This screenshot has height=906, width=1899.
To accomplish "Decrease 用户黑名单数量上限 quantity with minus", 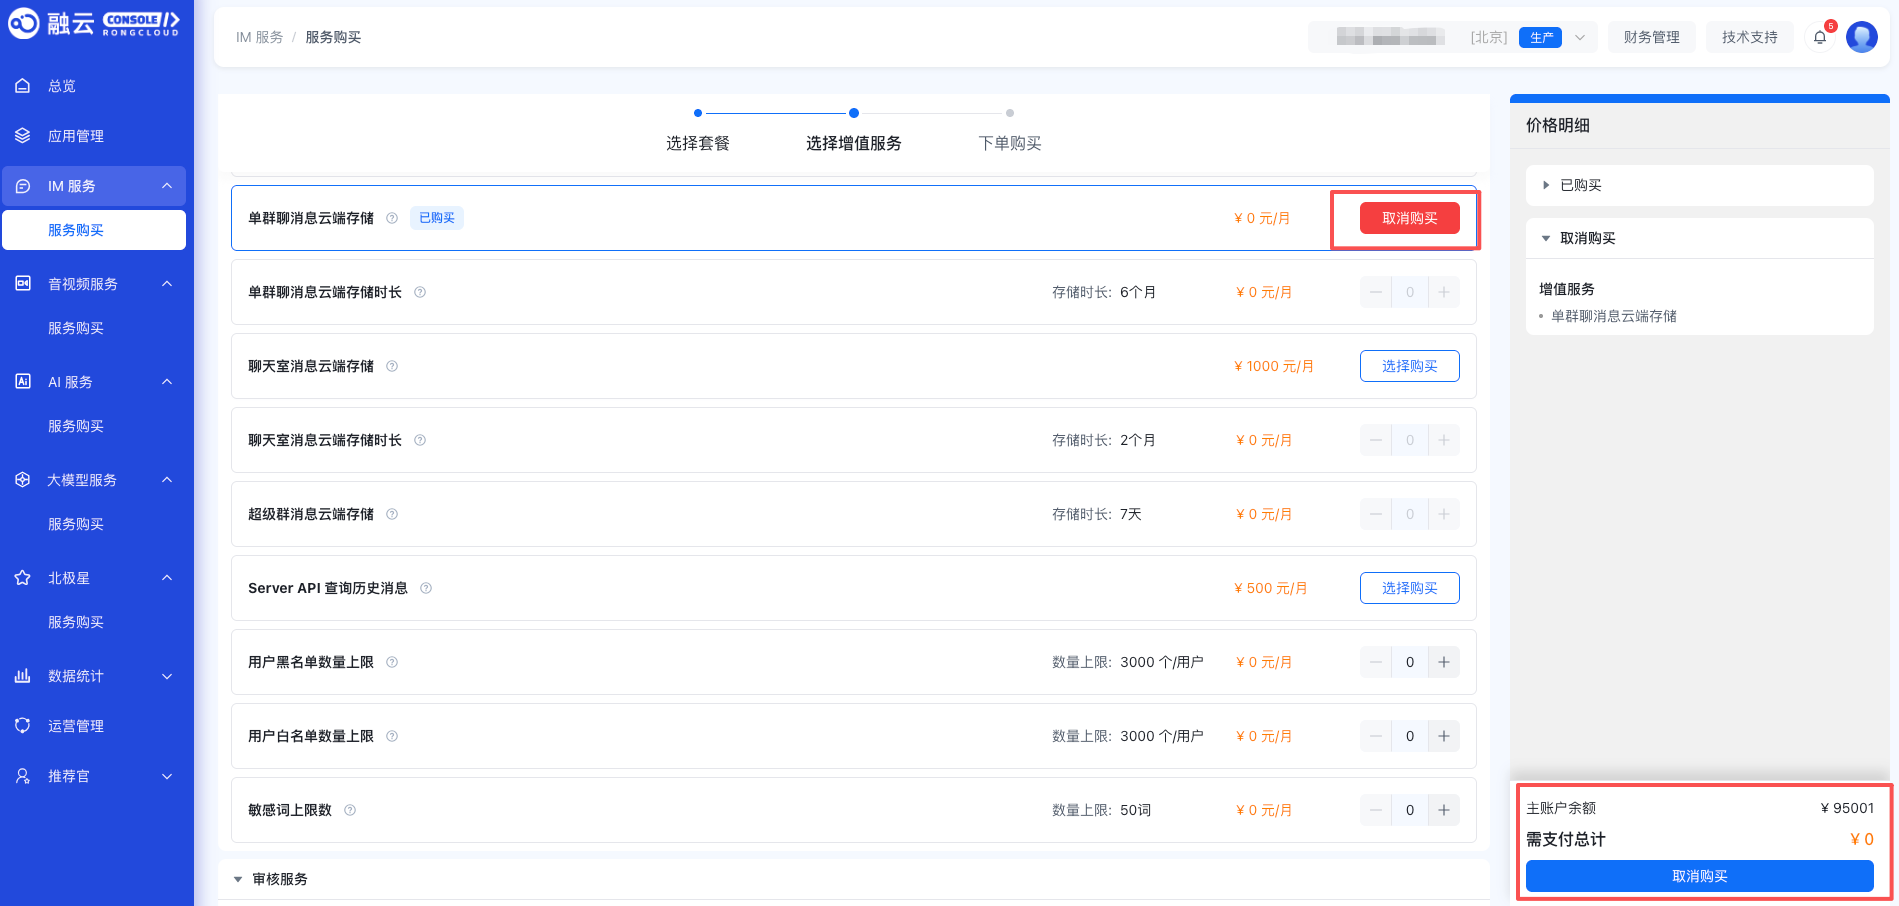I will click(x=1376, y=662).
